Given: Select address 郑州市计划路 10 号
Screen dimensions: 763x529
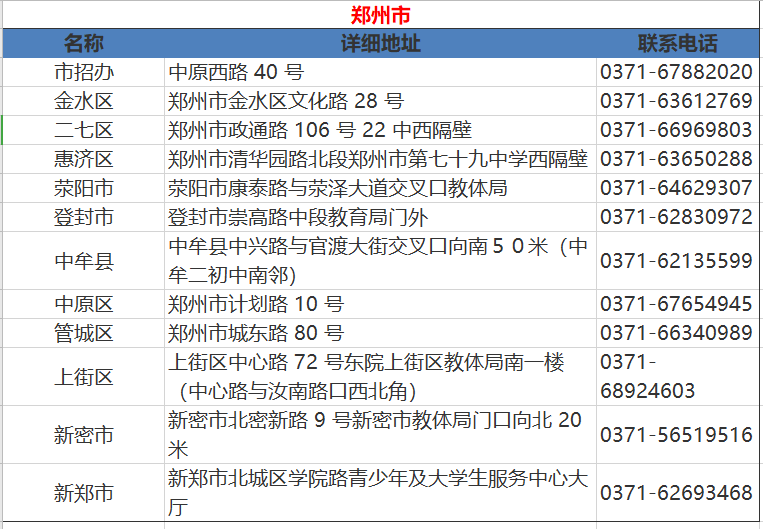Looking at the screenshot, I should pos(381,304).
